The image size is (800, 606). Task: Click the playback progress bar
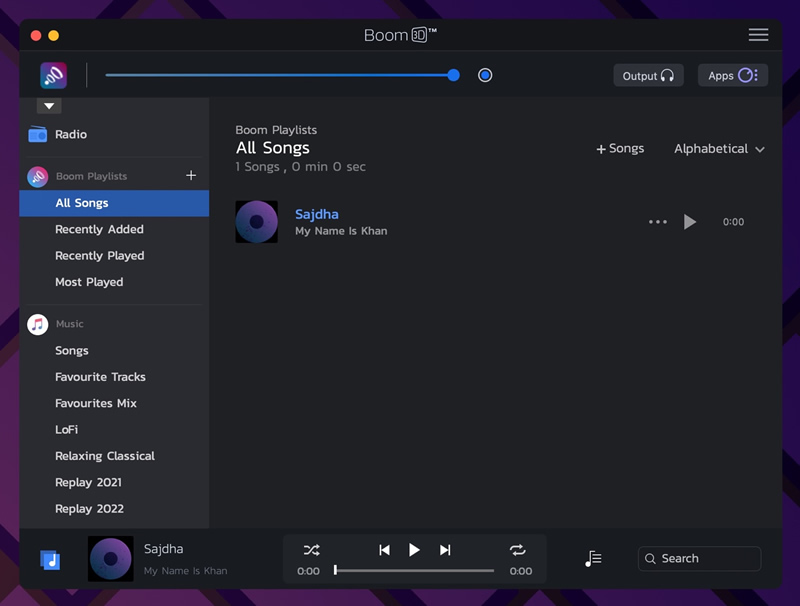point(414,570)
